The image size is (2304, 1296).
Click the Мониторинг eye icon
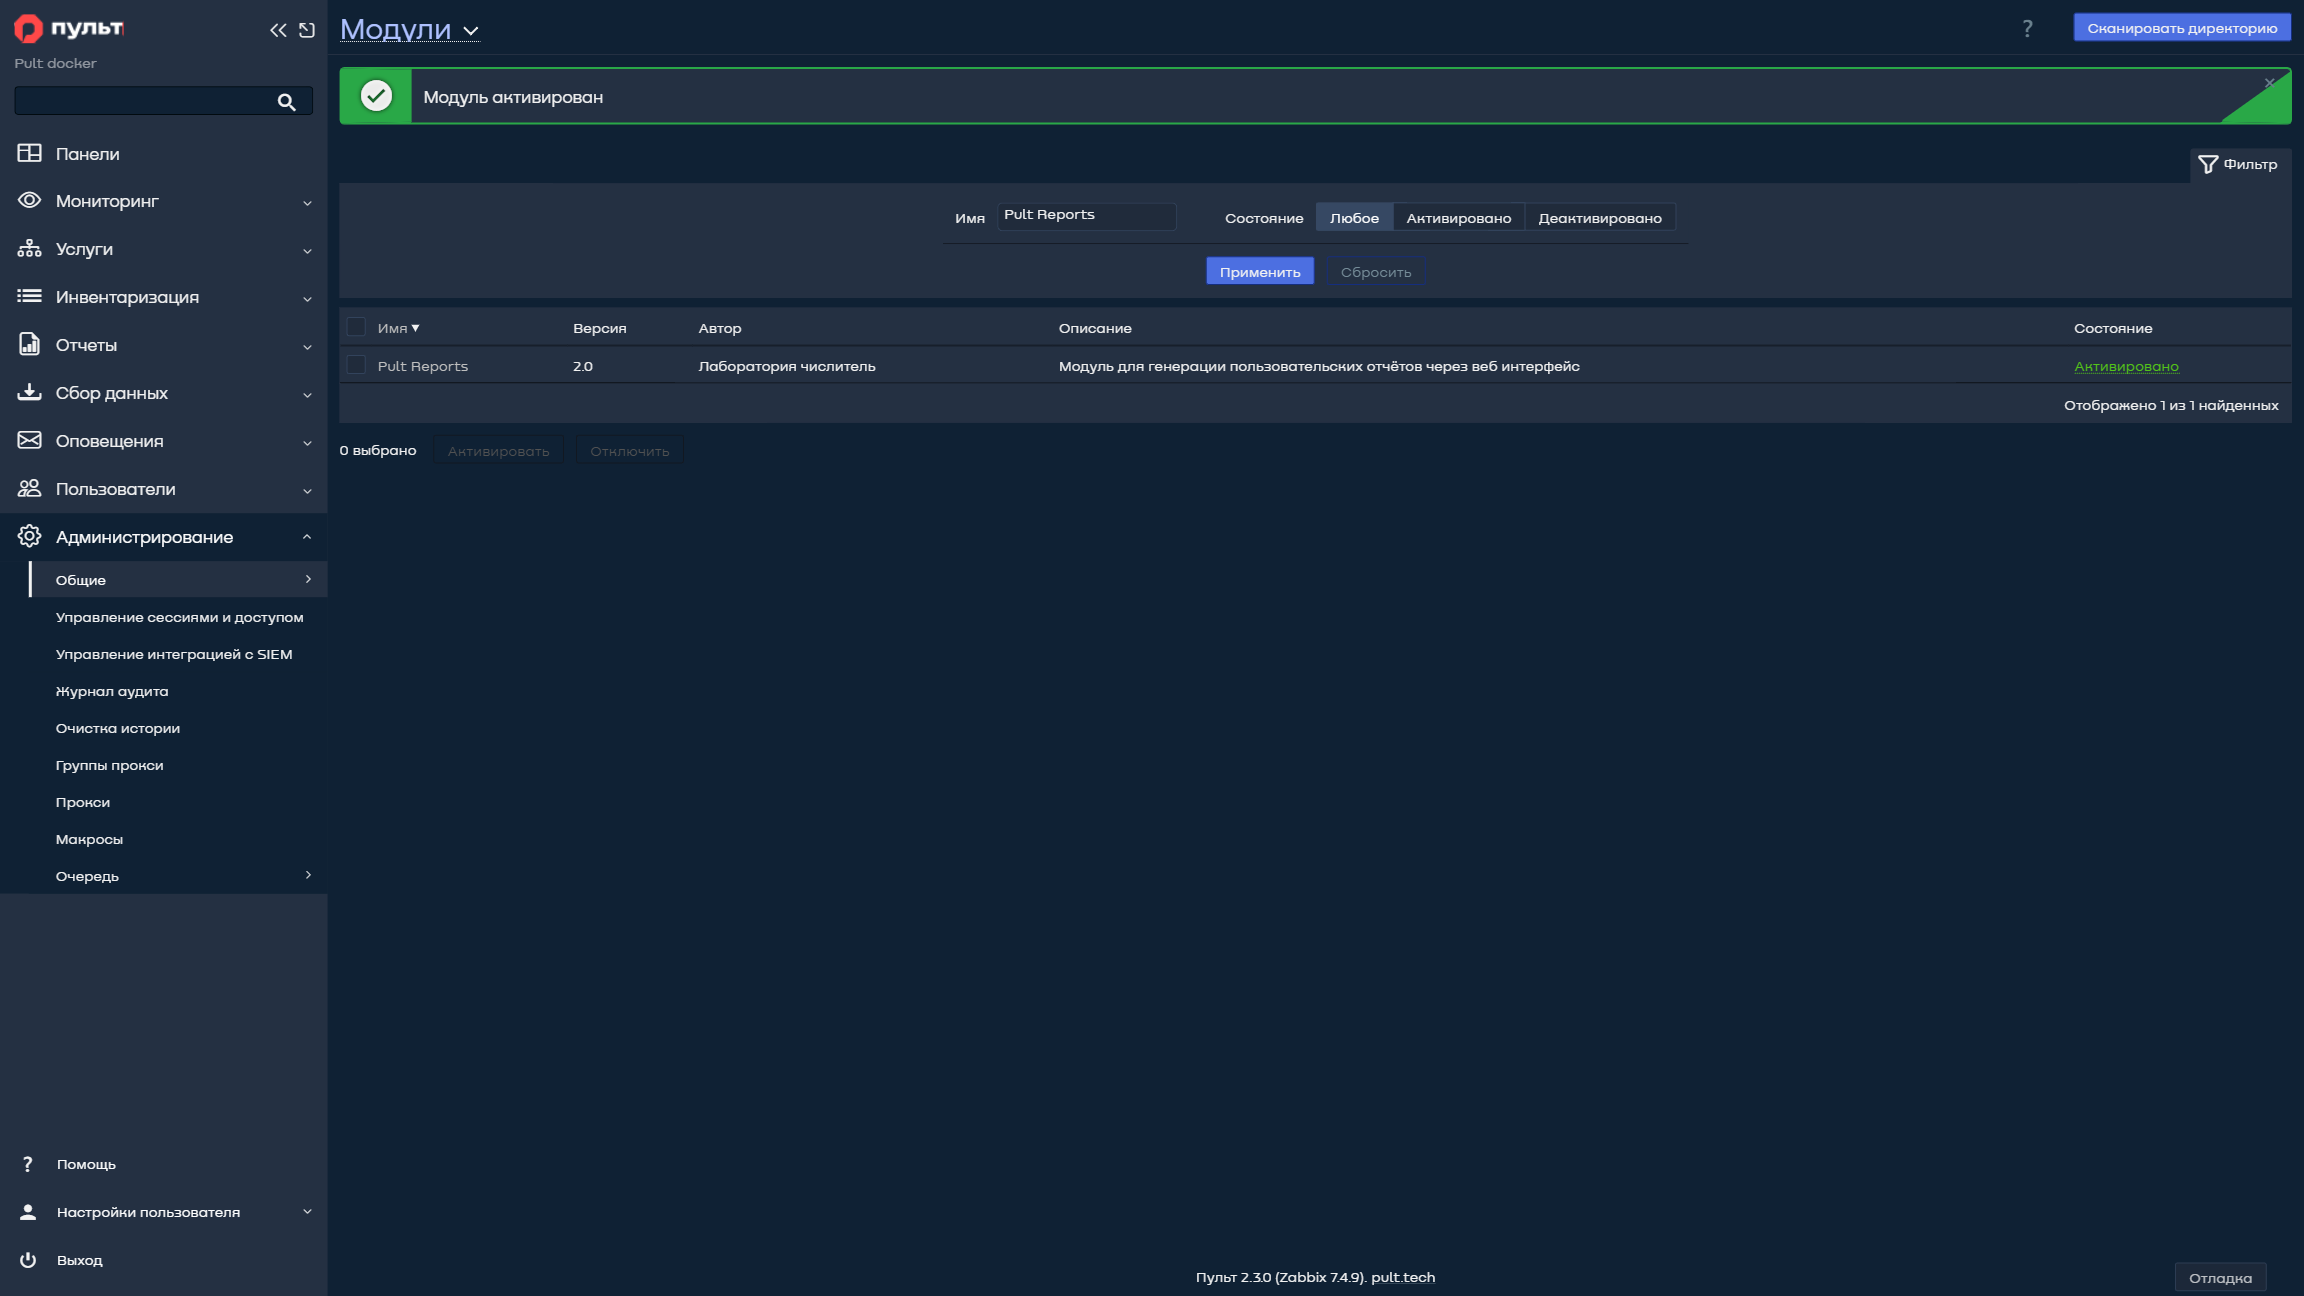29,200
